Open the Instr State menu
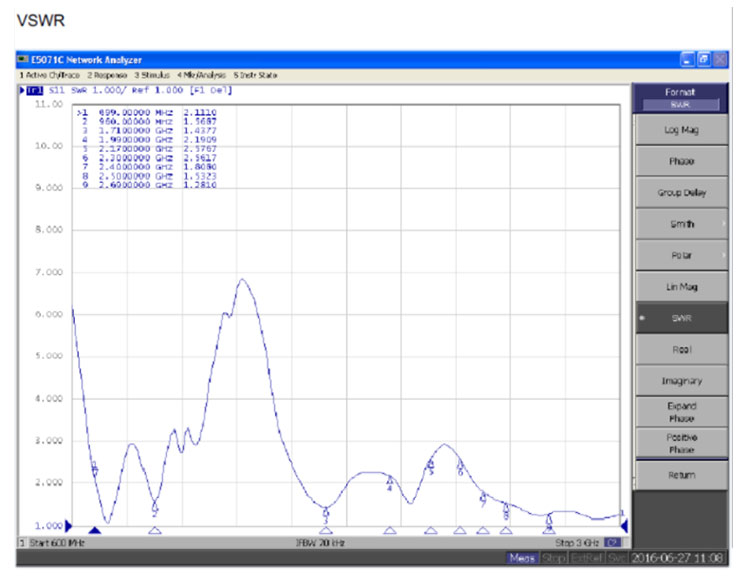This screenshot has height=587, width=750. 256,75
